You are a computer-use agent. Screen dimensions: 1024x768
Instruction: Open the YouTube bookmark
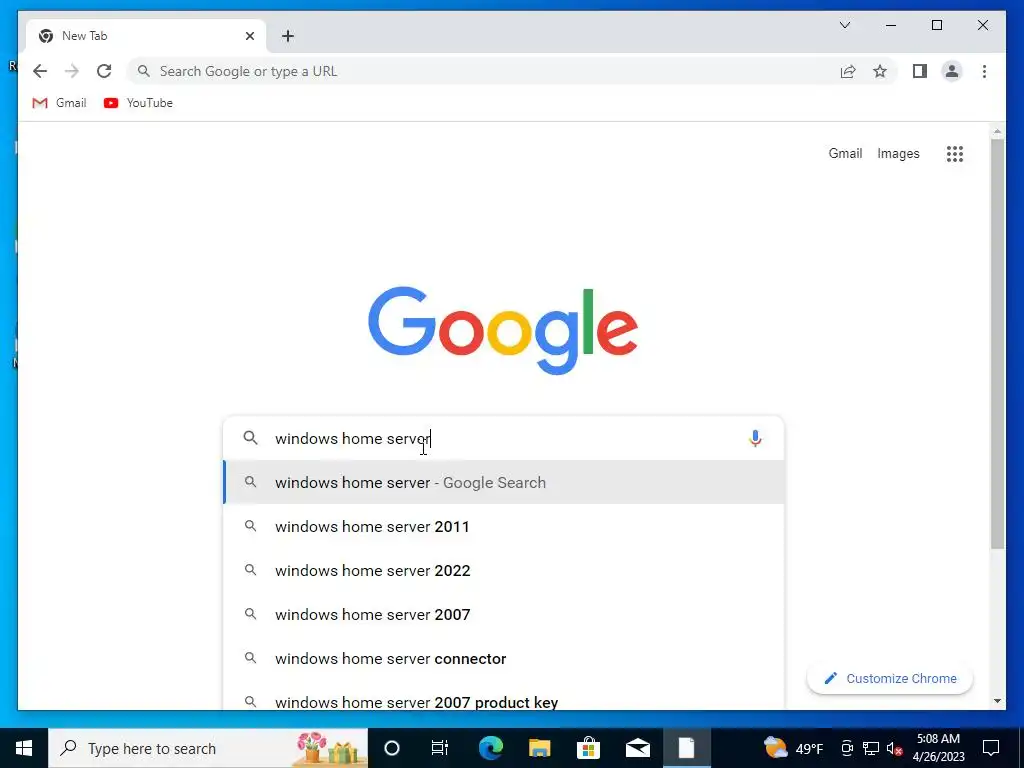138,103
